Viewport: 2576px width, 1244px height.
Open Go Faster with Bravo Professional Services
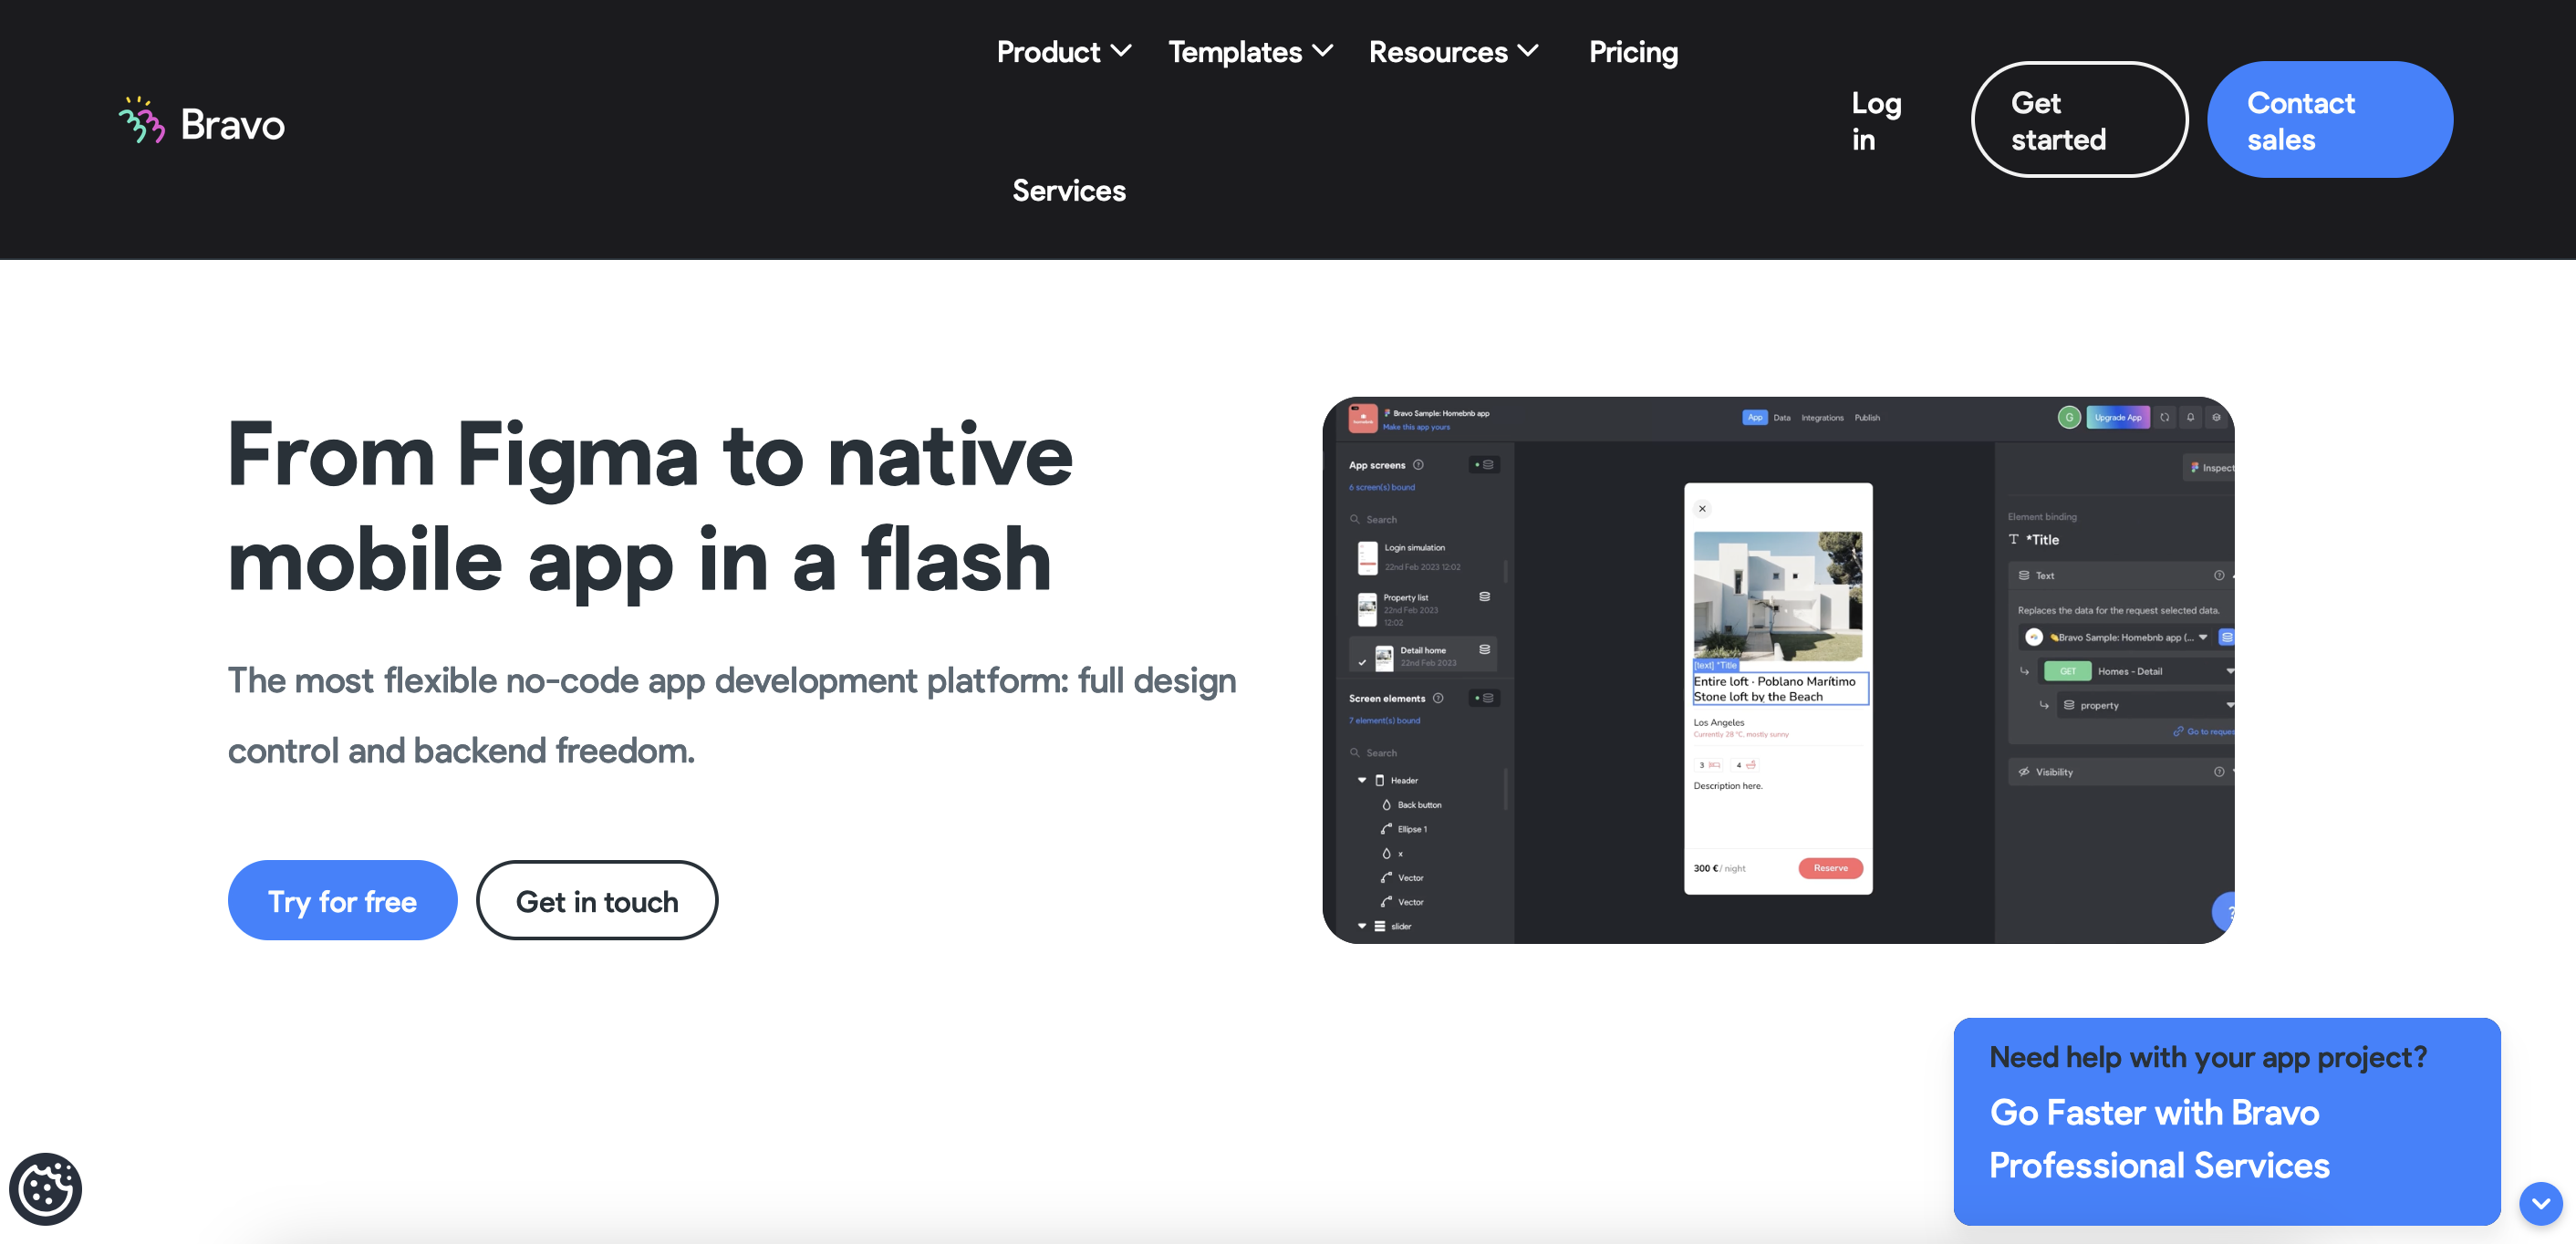click(x=2158, y=1138)
